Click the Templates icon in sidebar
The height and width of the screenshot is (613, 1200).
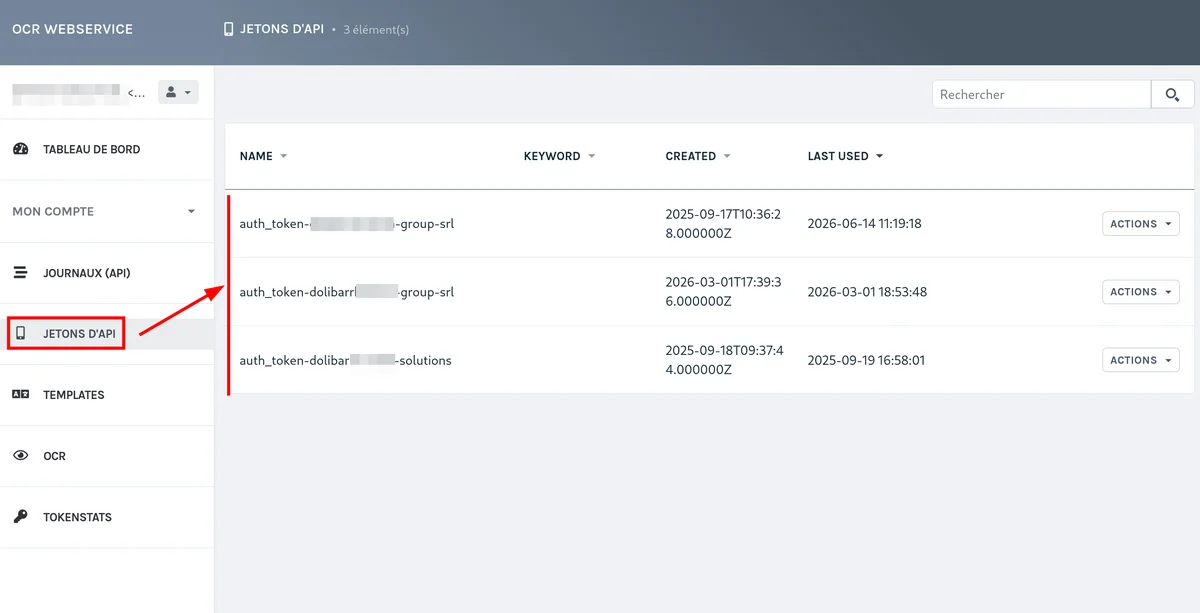20,395
